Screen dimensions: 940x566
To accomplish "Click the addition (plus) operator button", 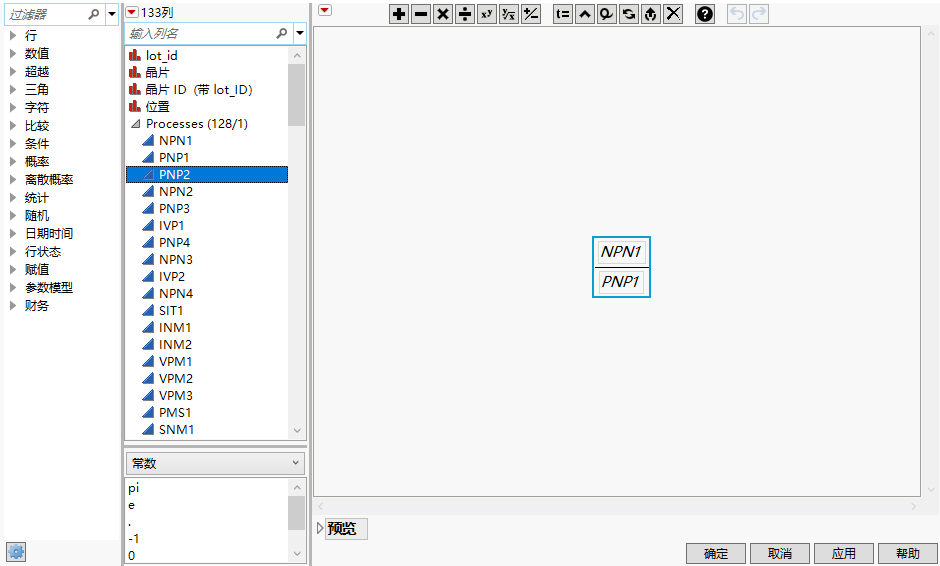I will (399, 14).
